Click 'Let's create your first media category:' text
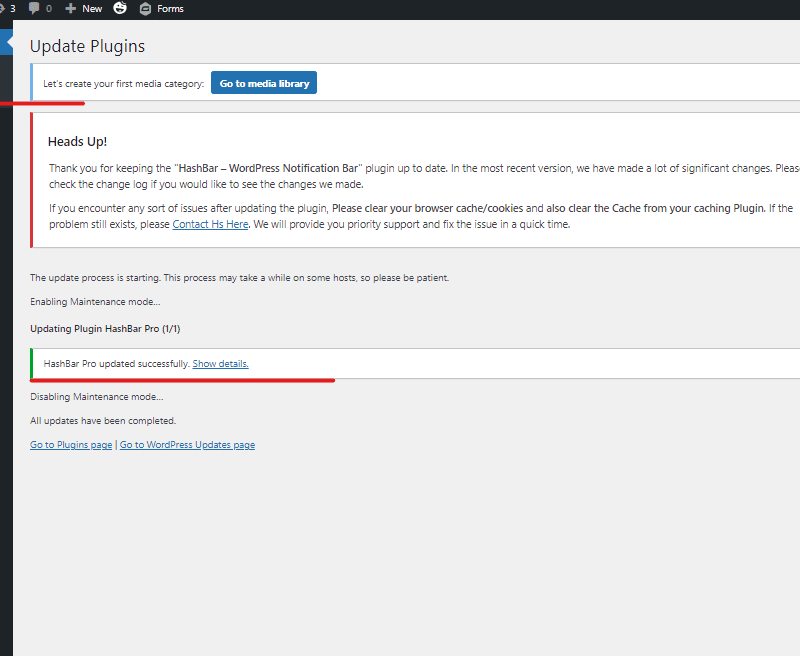 pyautogui.click(x=123, y=84)
